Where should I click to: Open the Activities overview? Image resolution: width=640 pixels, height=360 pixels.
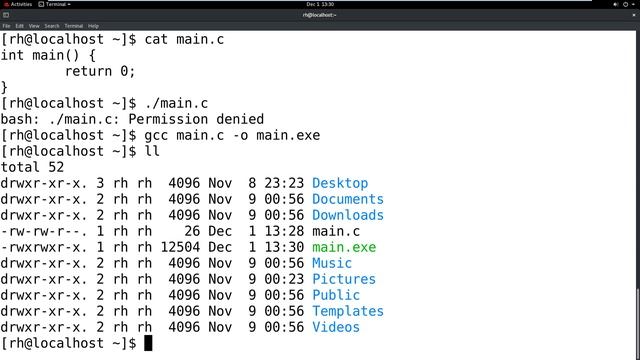(18, 4)
